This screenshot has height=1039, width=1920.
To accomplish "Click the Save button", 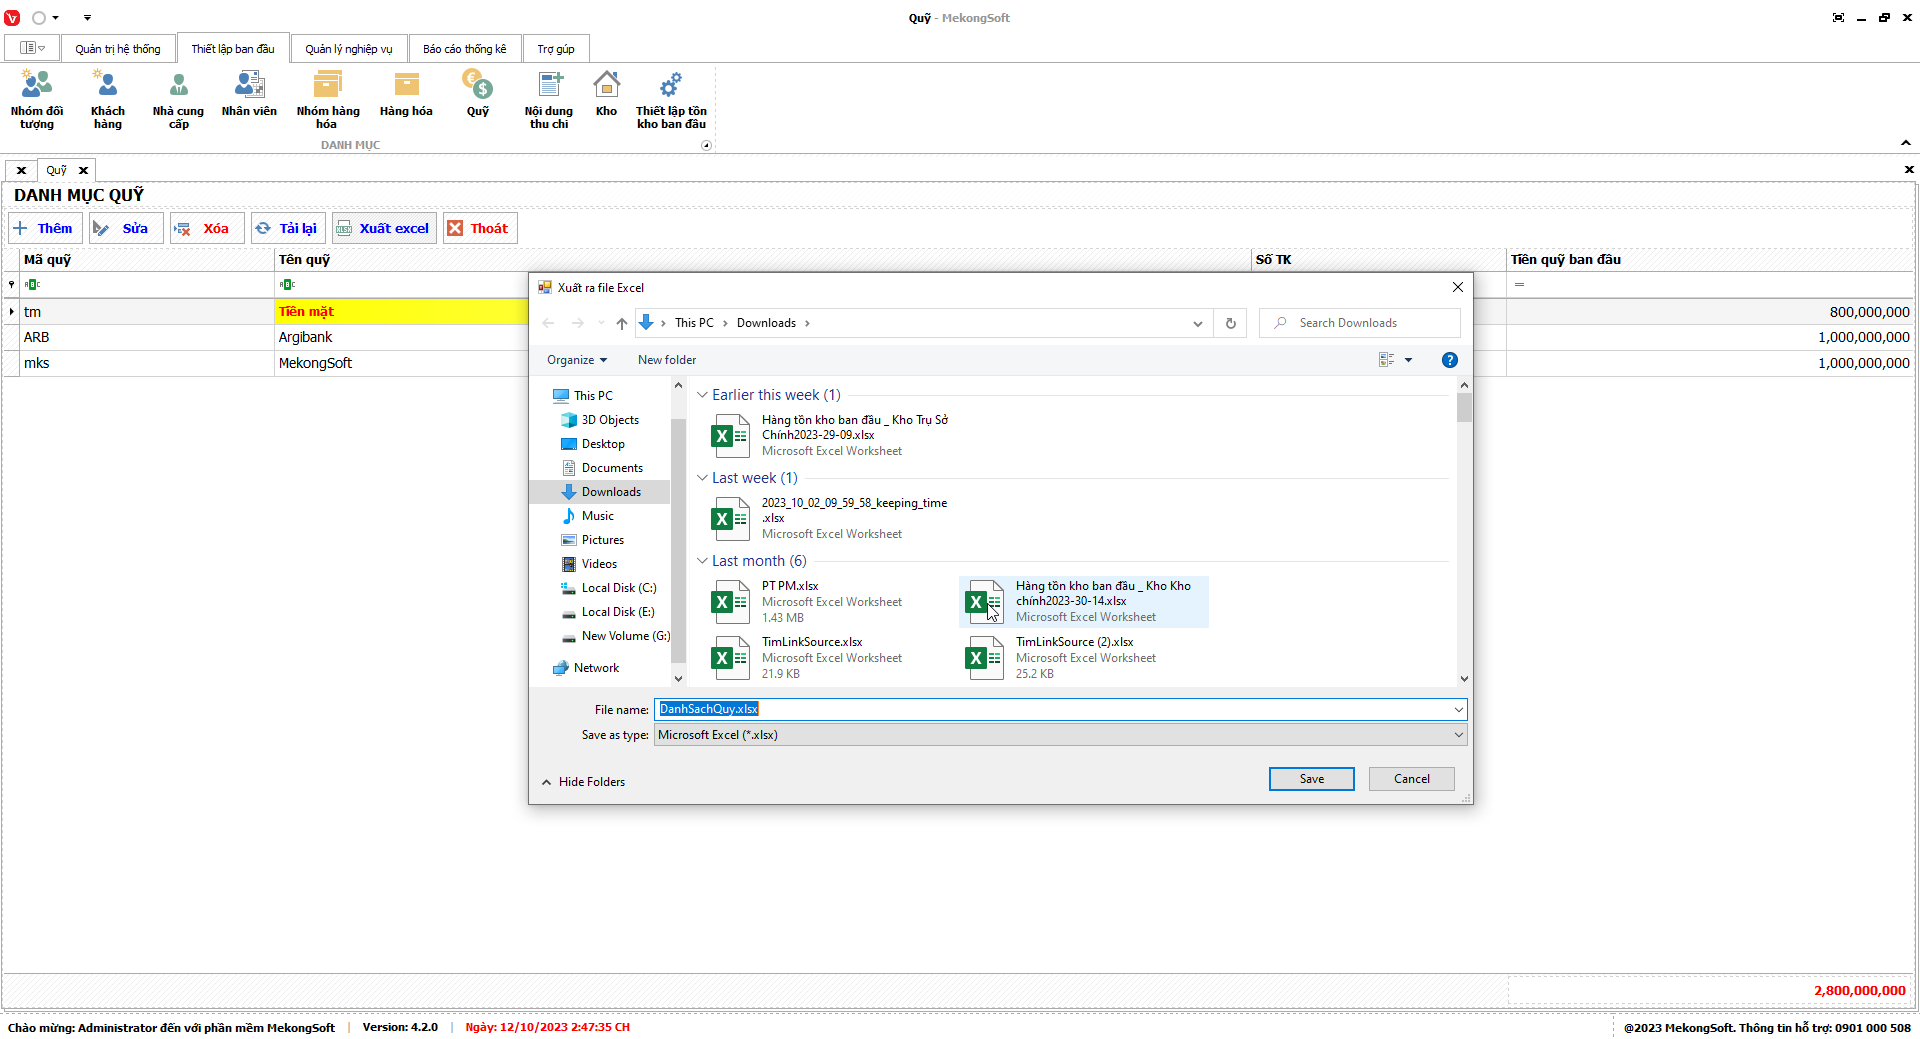I will 1311,779.
